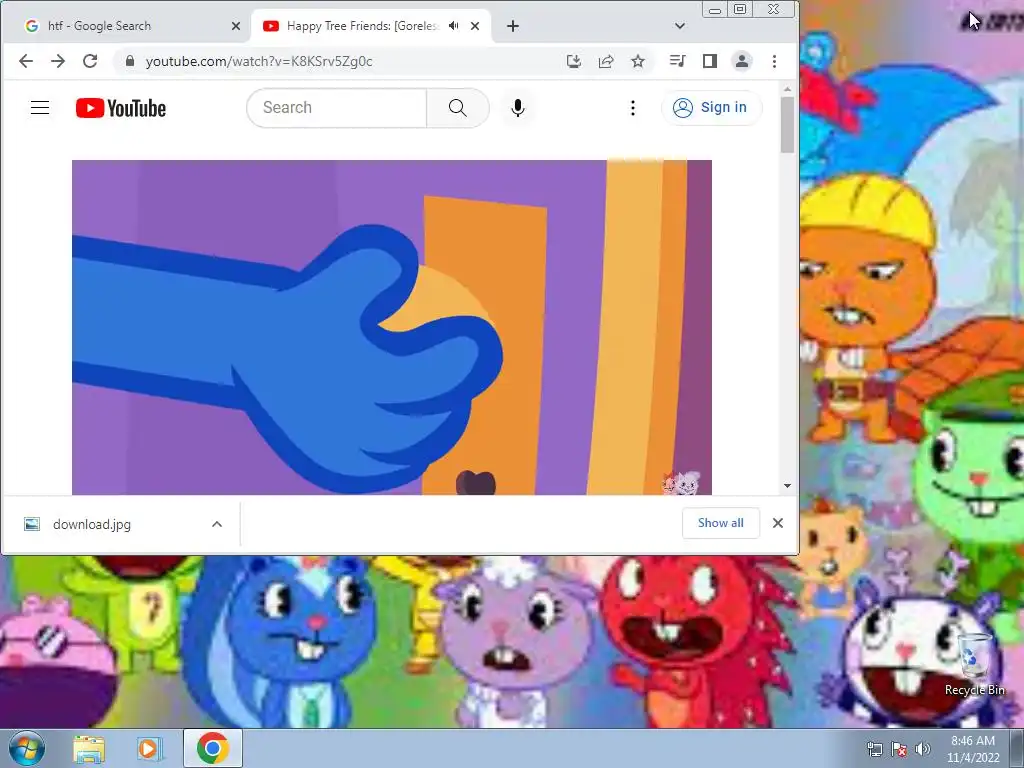Click the address bar URL youtube.com/watch
1024x768 pixels.
259,61
